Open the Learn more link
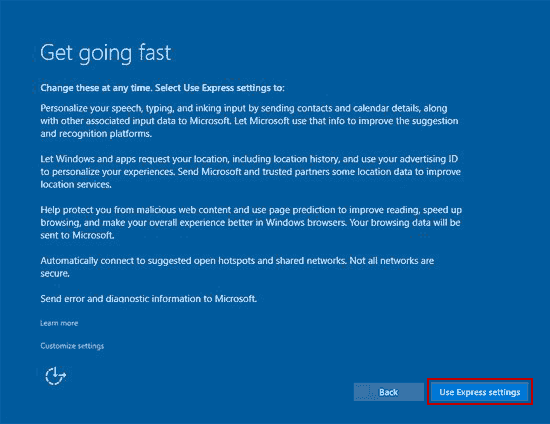550x424 pixels. (x=59, y=323)
